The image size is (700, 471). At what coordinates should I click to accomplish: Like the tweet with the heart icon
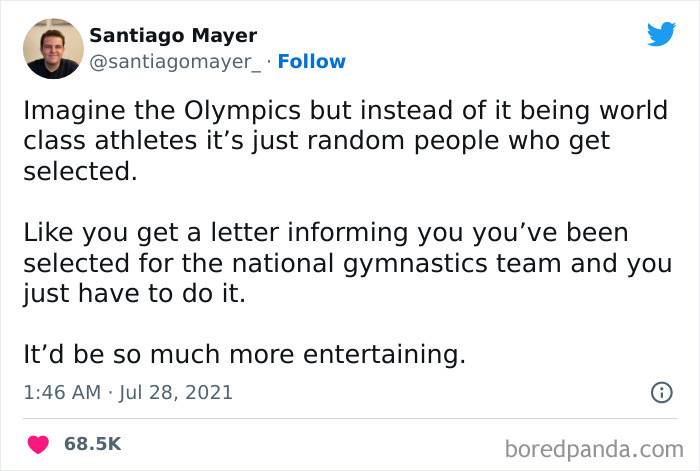tap(38, 442)
